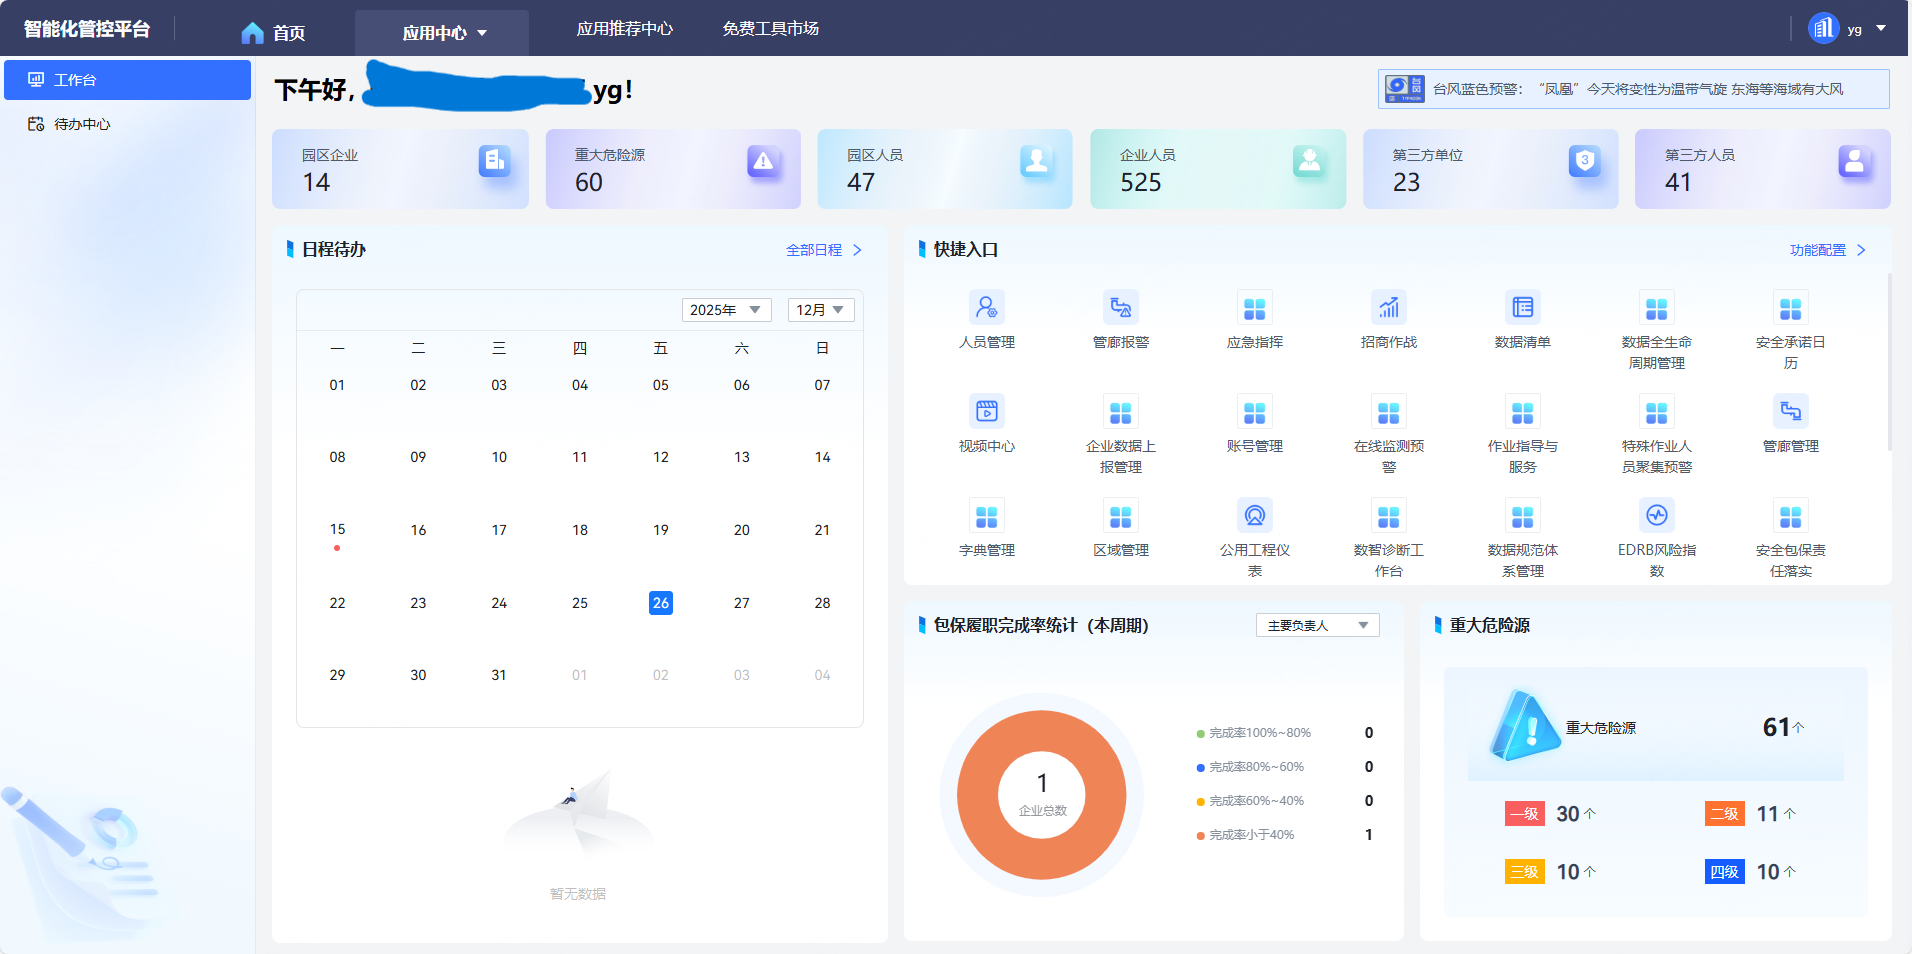
Task: Click the 重大危险源 60 stat card
Action: 673,169
